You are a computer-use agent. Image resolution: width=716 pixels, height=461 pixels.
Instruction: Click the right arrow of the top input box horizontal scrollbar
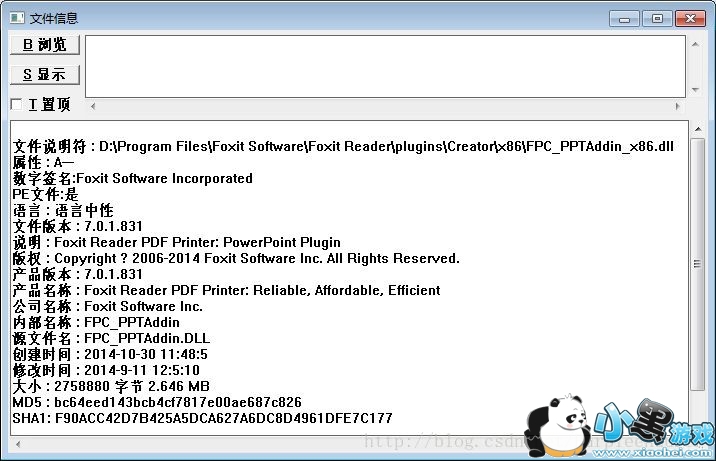tap(678, 106)
